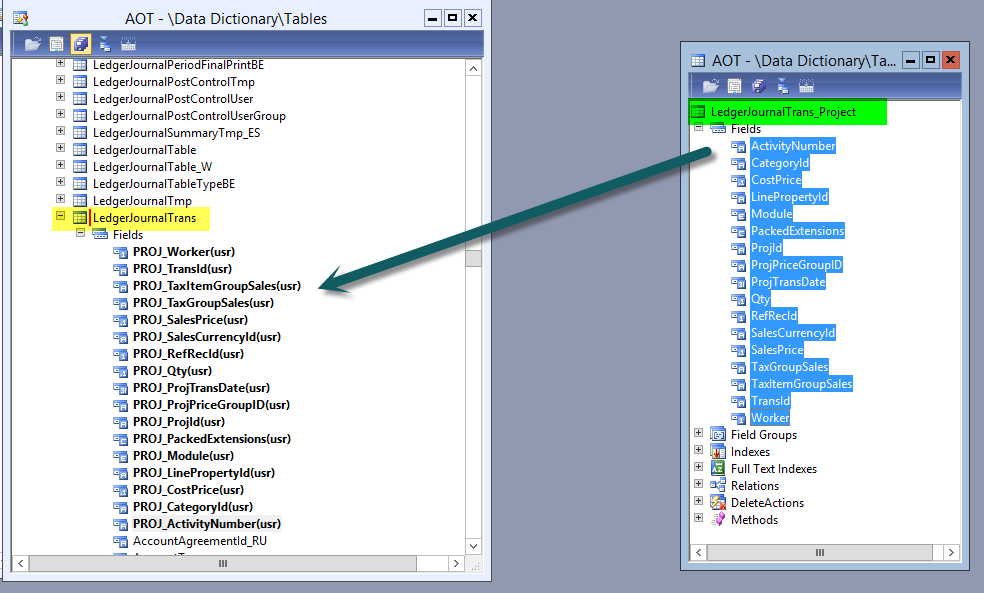This screenshot has height=593, width=984.
Task: Expand the Field Groups node
Action: 698,435
